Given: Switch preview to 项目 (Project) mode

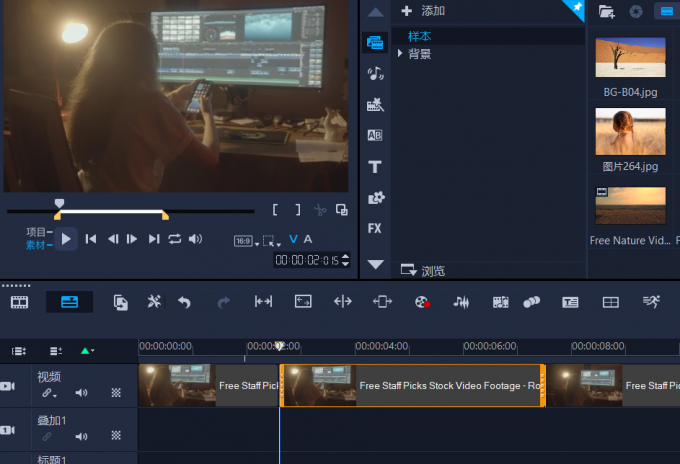Looking at the screenshot, I should (36, 232).
